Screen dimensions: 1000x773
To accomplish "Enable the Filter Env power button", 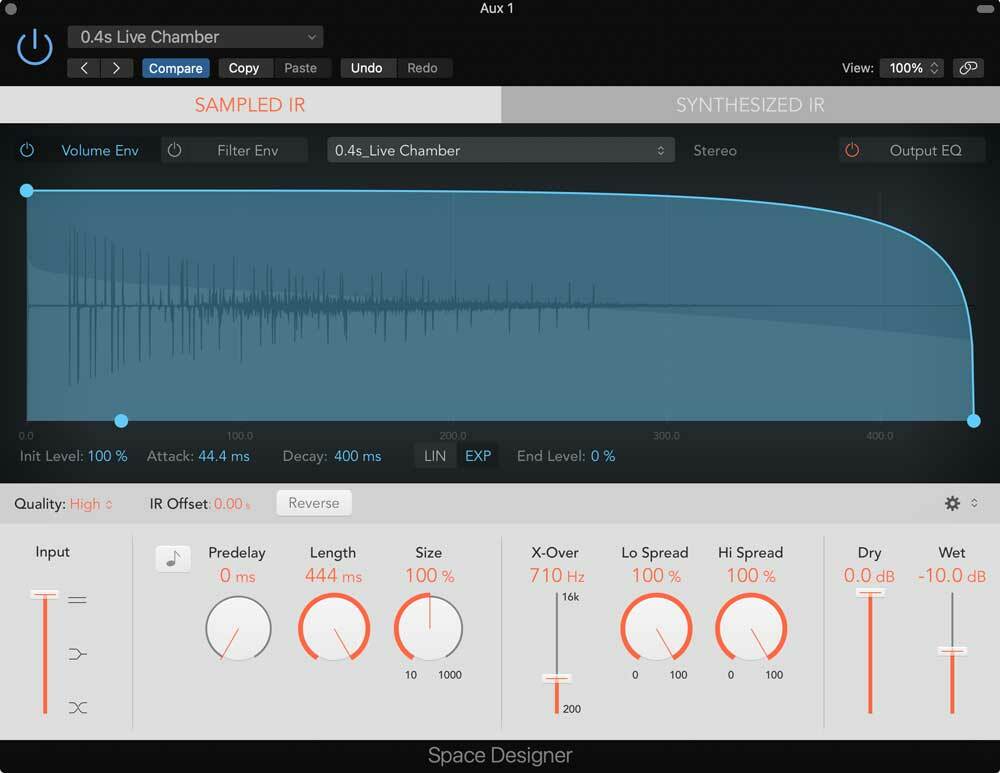I will click(x=175, y=150).
